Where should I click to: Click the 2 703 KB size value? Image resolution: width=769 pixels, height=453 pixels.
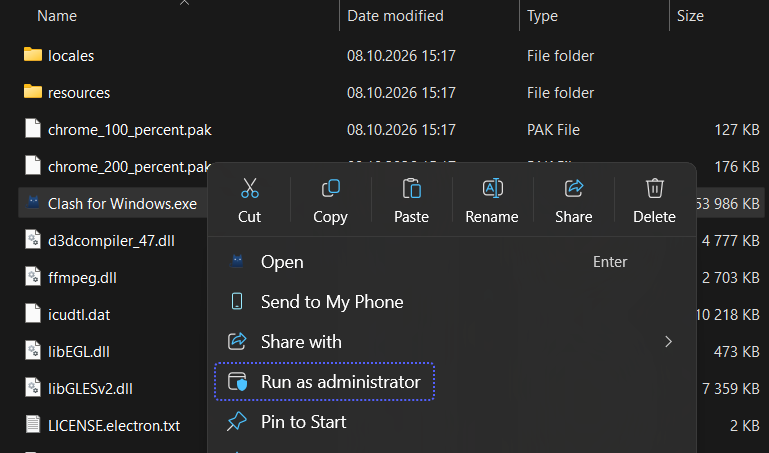tap(731, 278)
